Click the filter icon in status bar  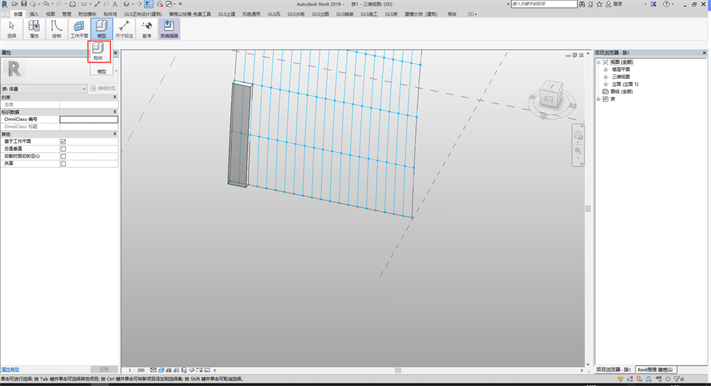click(x=677, y=379)
